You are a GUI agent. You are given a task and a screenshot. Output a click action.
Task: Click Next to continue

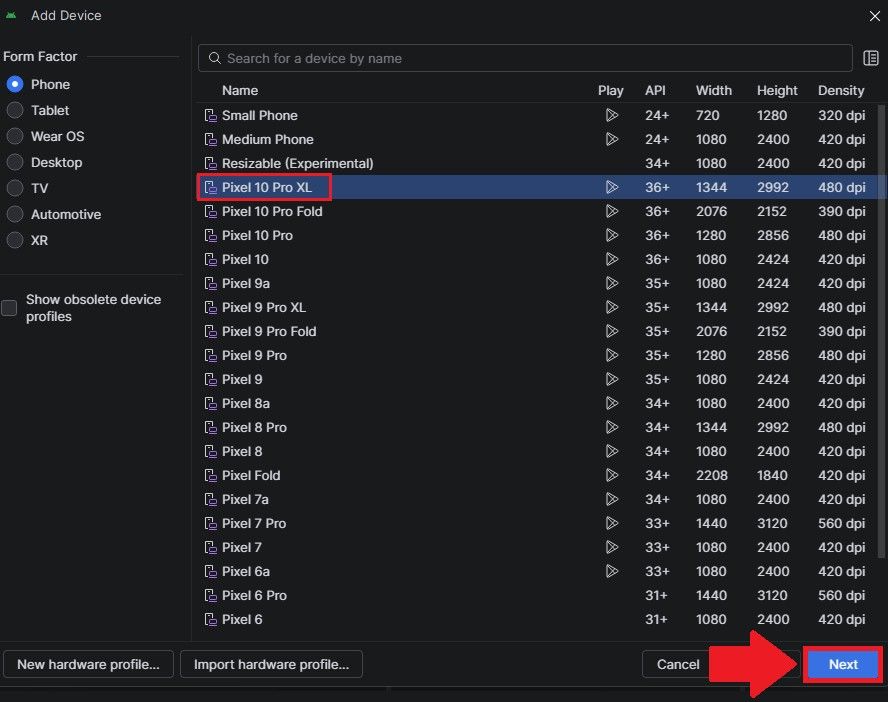[x=843, y=664]
